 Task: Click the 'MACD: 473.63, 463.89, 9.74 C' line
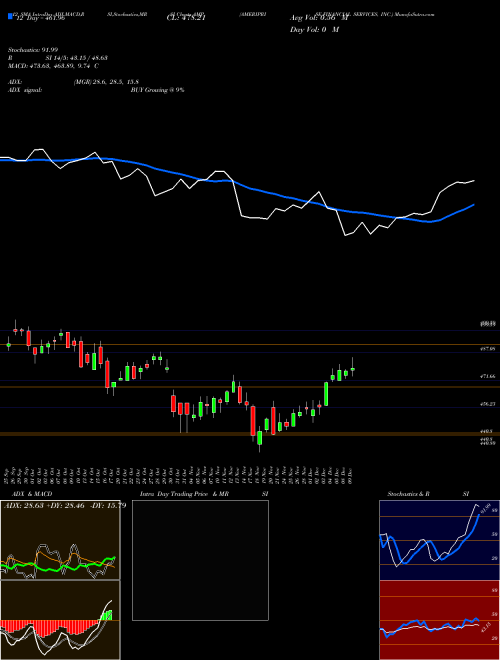(53, 66)
